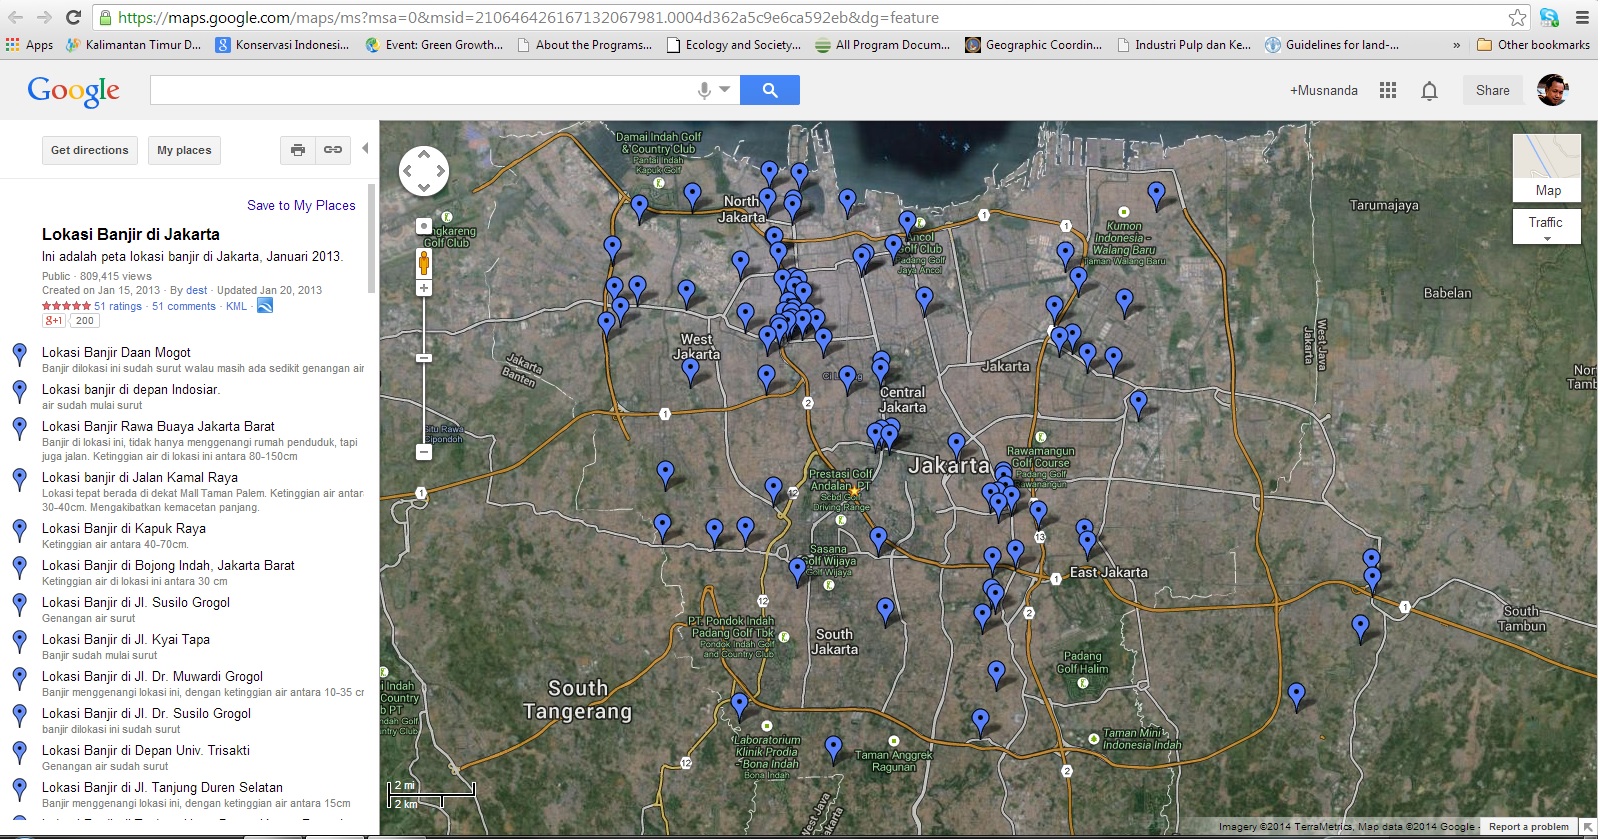Open the map in Google Earth via blue icon
1600x839 pixels.
point(265,306)
